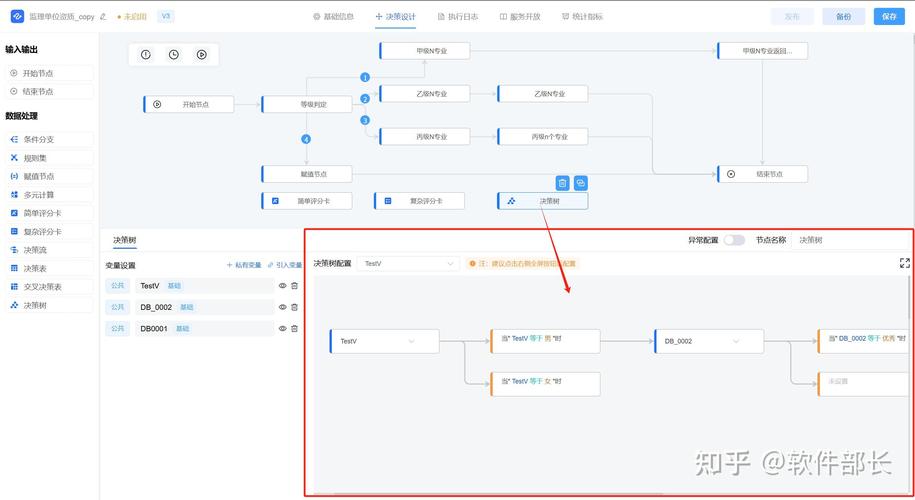
Task: Toggle eye visibility for DB0001 variable
Action: click(282, 328)
